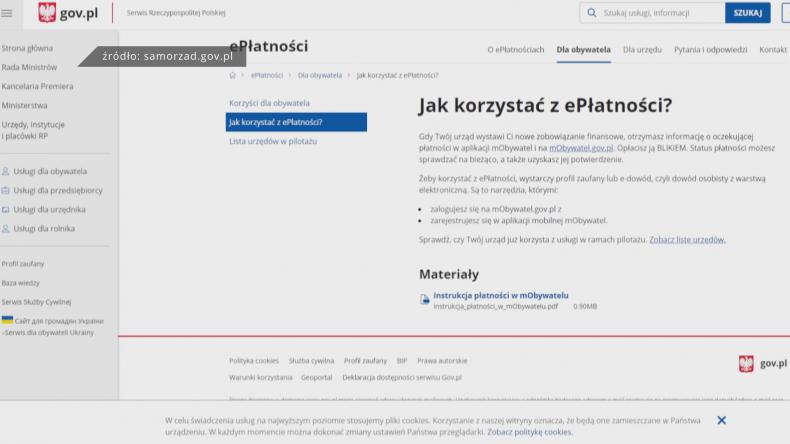The height and width of the screenshot is (444, 790).
Task: Open Serwis Służby Cywilnej sidebar link
Action: [36, 302]
